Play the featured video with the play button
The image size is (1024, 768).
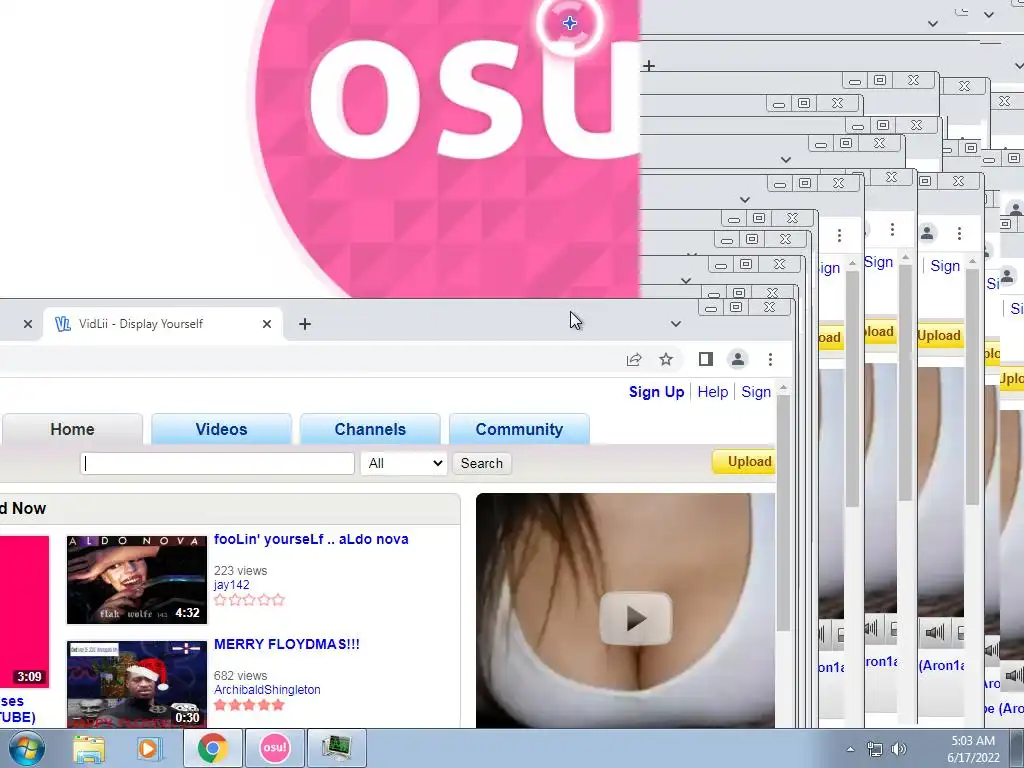tap(635, 618)
